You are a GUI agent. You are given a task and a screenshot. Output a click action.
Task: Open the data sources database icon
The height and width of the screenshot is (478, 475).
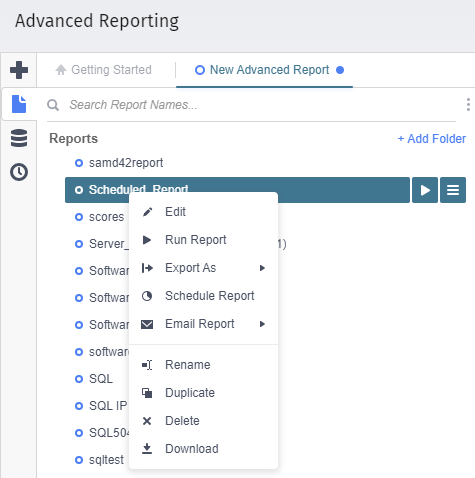click(x=19, y=138)
